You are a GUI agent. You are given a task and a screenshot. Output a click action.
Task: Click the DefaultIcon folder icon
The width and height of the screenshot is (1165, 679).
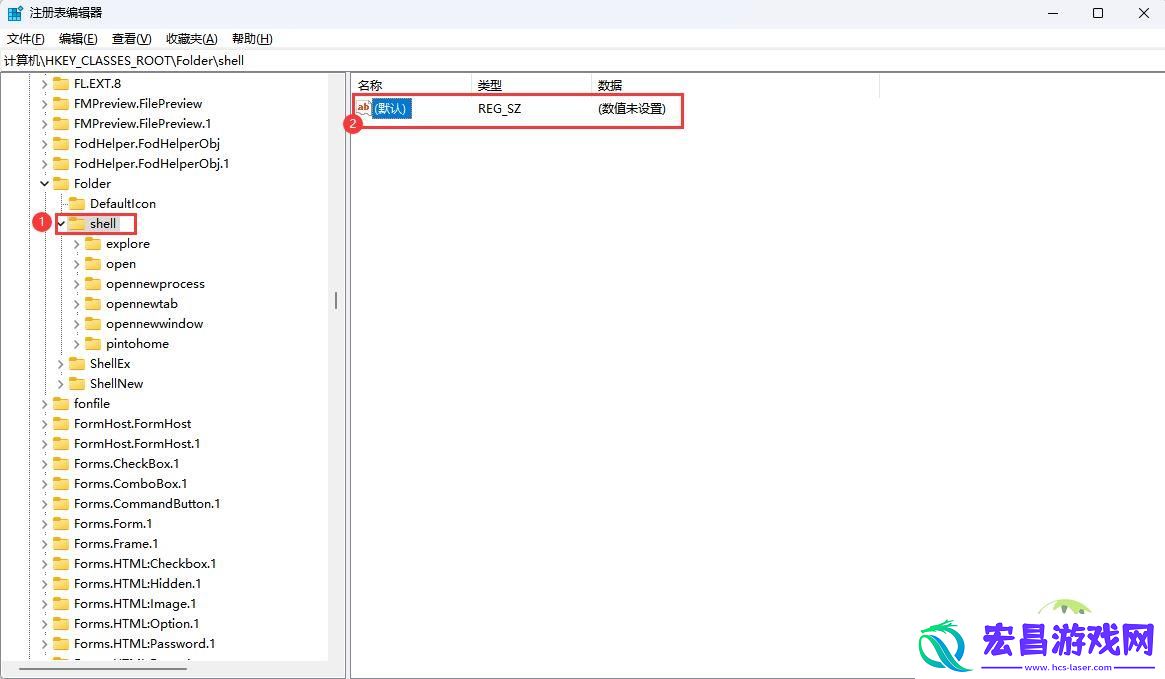77,204
